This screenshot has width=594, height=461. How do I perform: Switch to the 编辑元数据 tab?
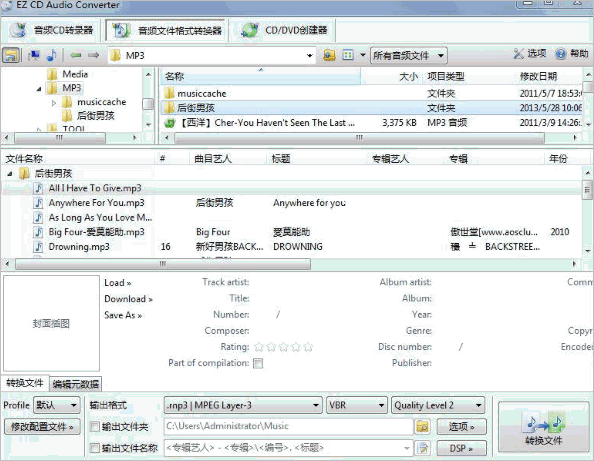[x=75, y=384]
